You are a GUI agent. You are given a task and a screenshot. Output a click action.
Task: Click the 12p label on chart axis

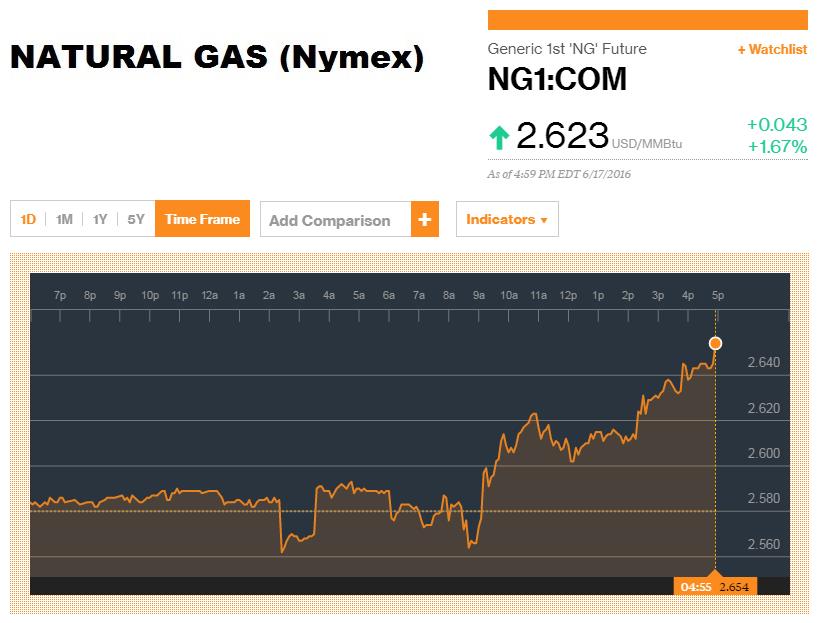tap(568, 295)
